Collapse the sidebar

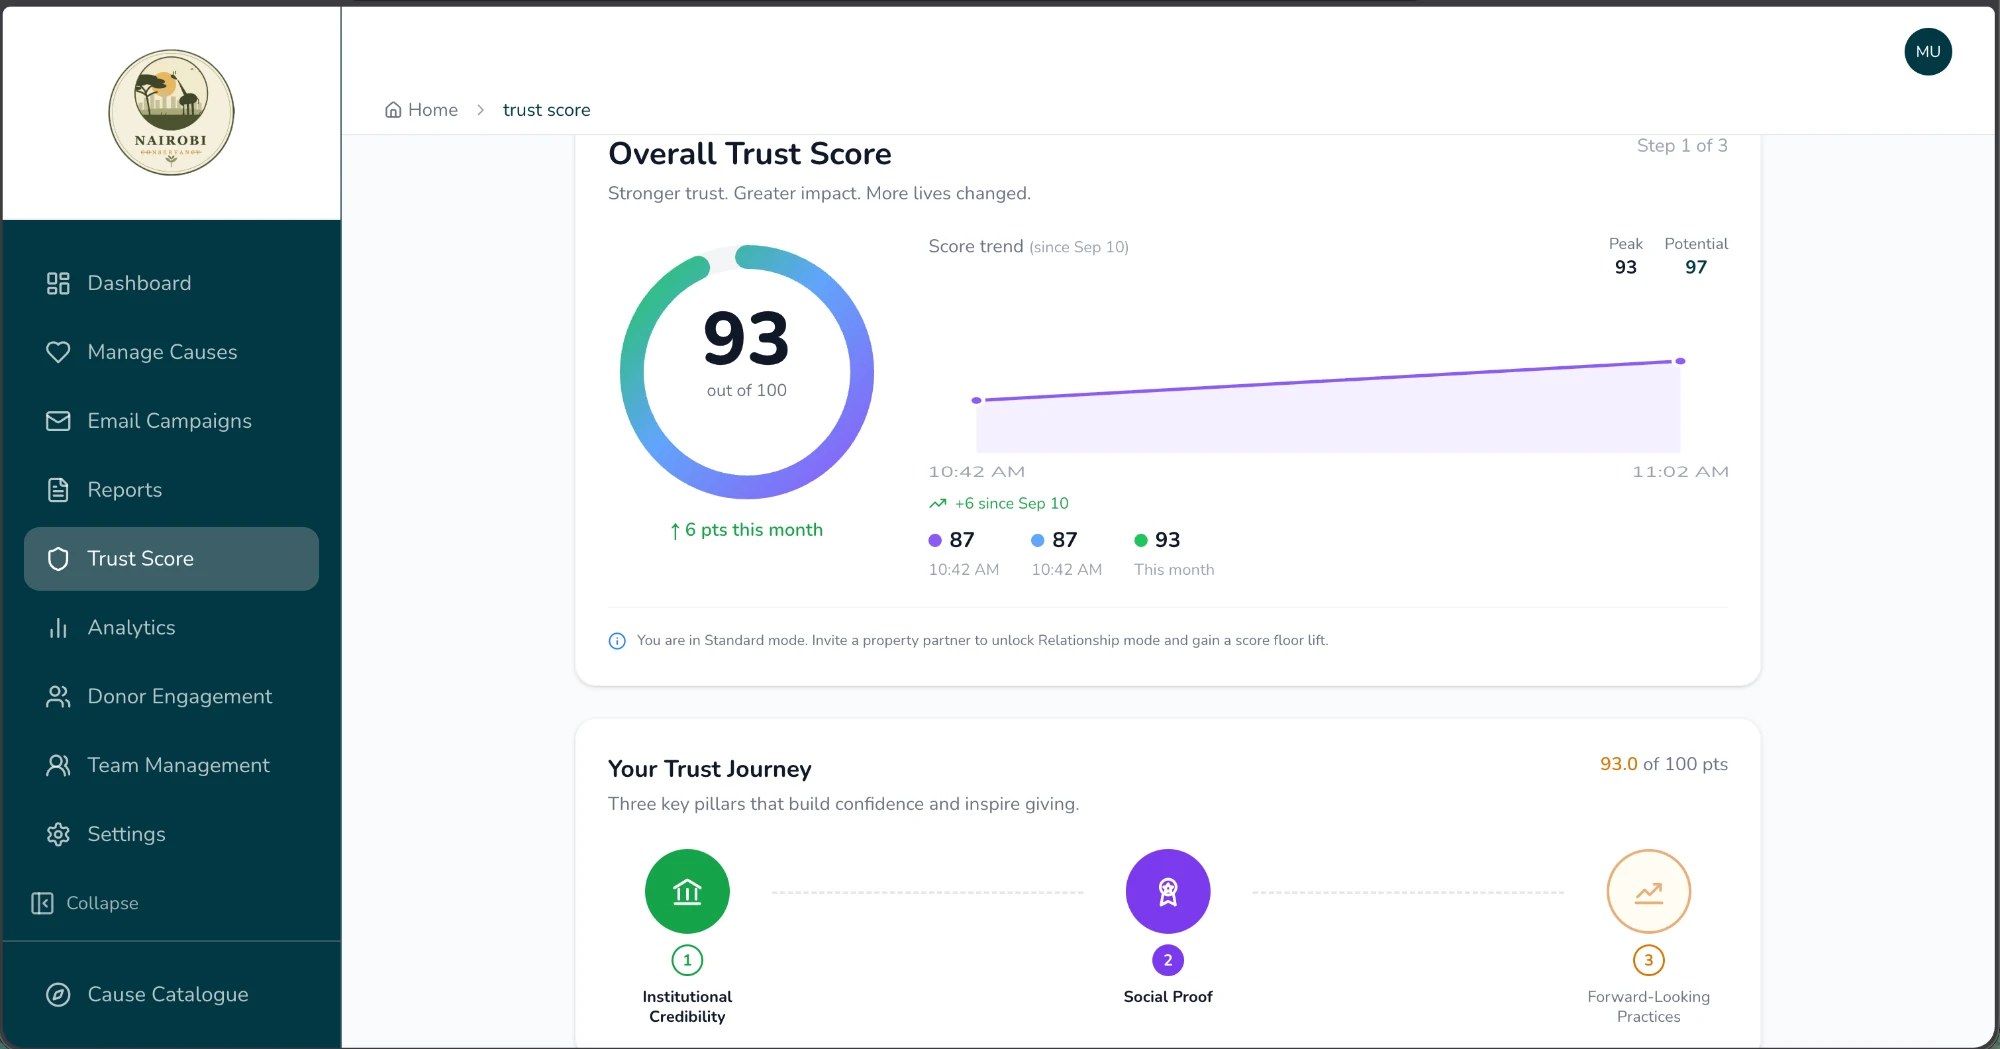tap(85, 903)
